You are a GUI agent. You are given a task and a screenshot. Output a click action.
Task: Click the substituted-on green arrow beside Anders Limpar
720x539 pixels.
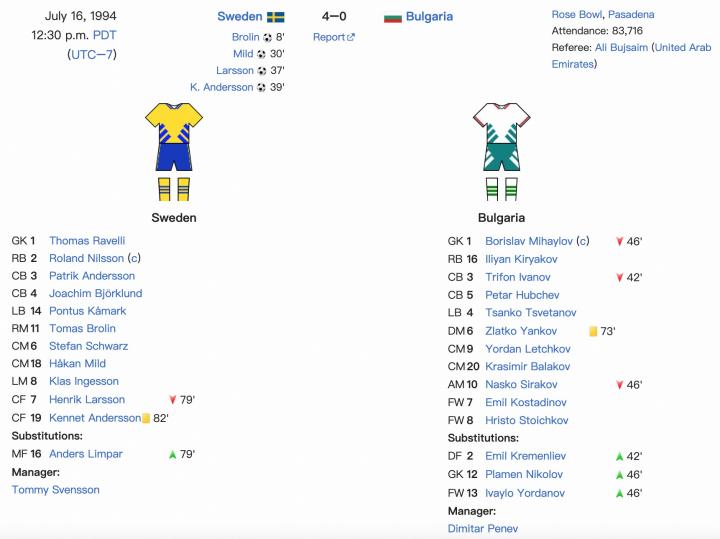173,455
